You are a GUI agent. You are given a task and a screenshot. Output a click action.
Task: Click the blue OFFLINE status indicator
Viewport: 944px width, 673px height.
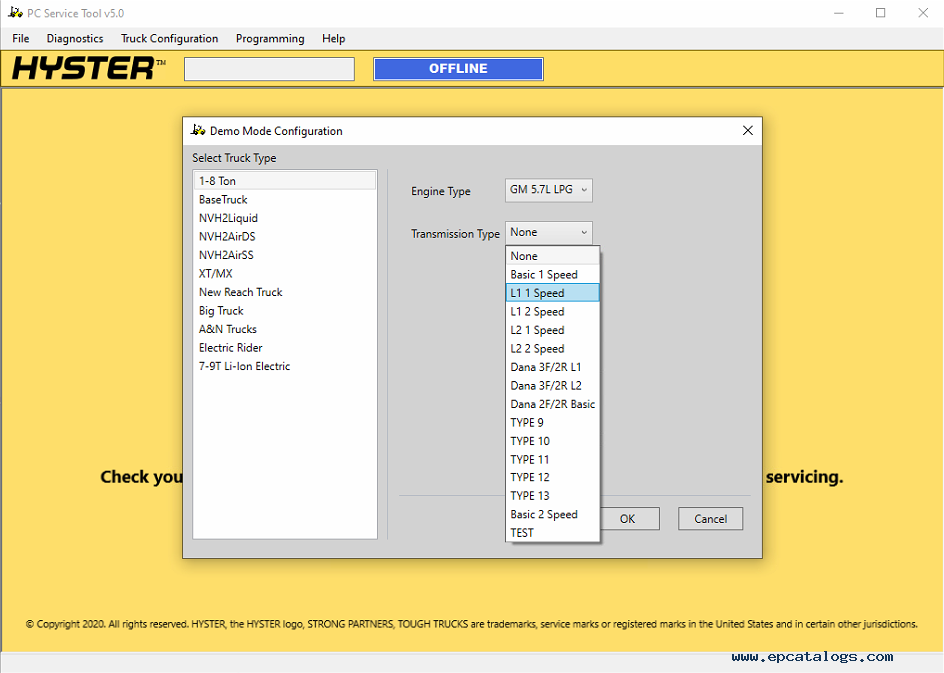click(x=458, y=69)
